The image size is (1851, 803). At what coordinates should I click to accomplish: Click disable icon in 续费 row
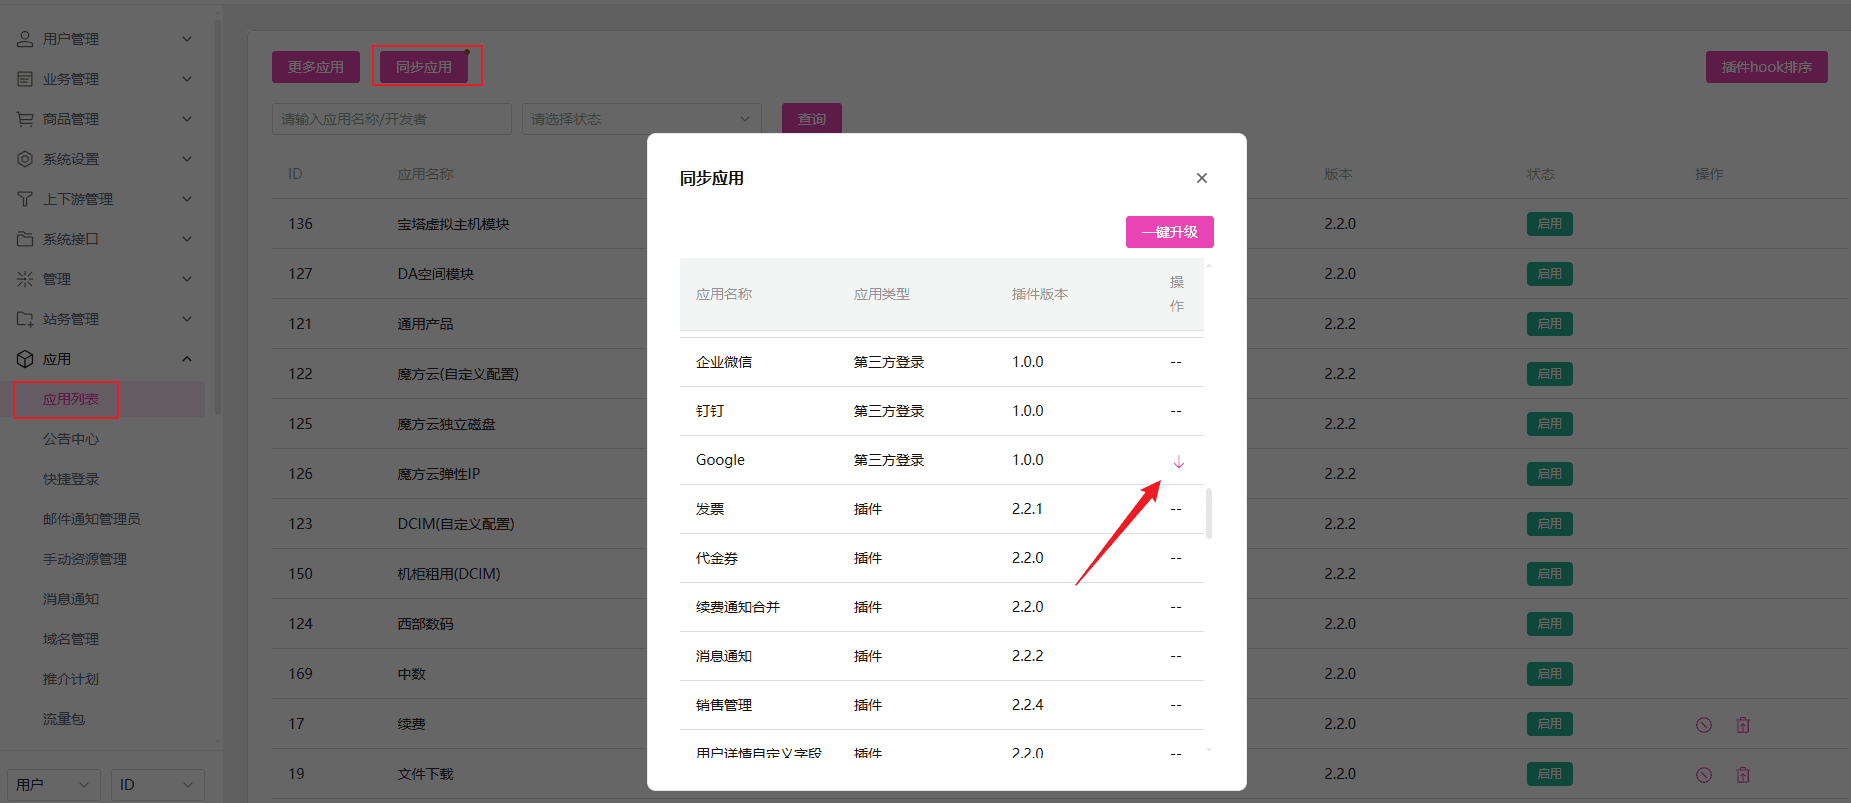pos(1704,725)
